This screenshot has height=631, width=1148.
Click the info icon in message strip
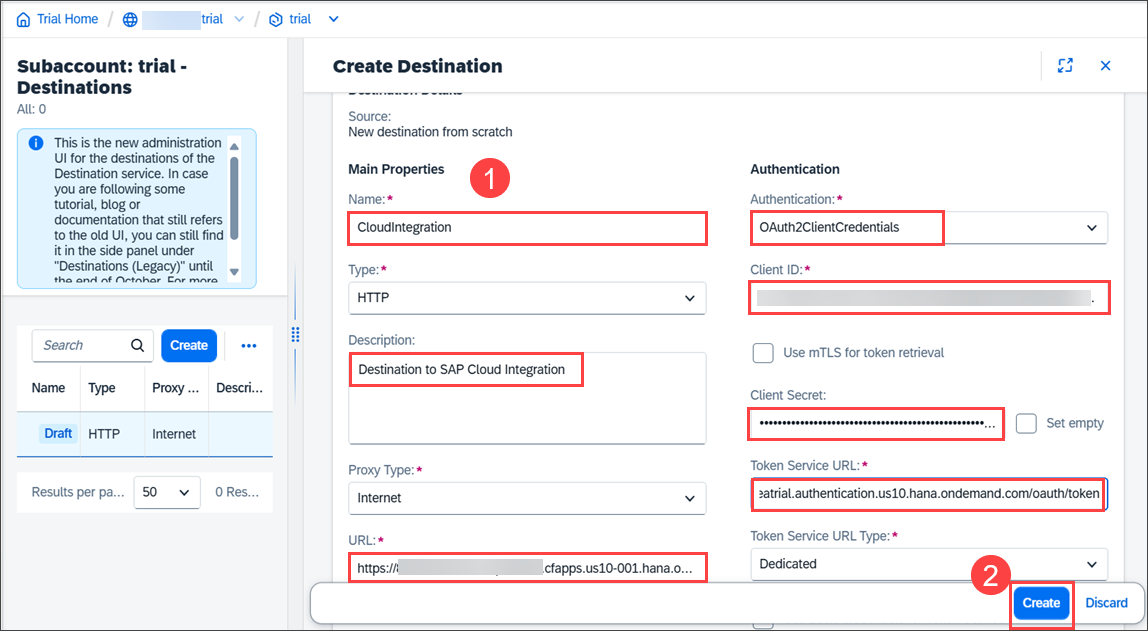(x=36, y=143)
